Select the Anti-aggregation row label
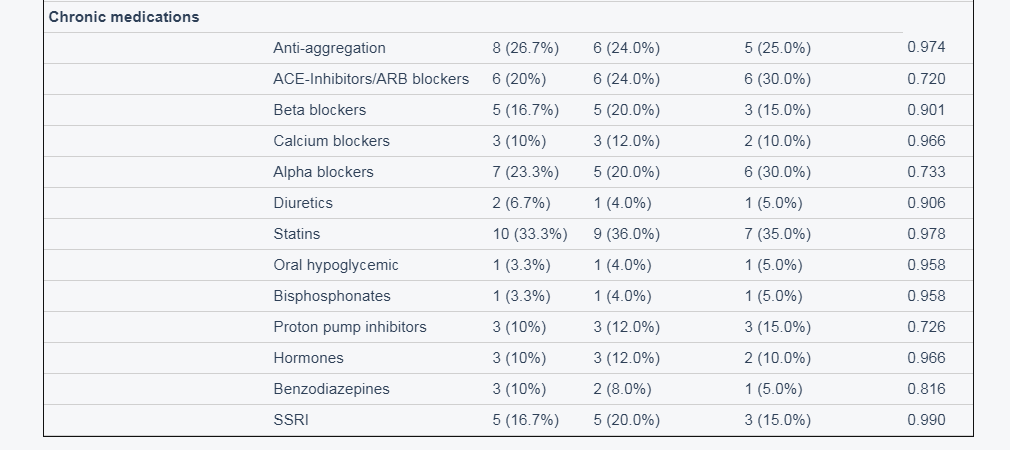 [x=329, y=48]
